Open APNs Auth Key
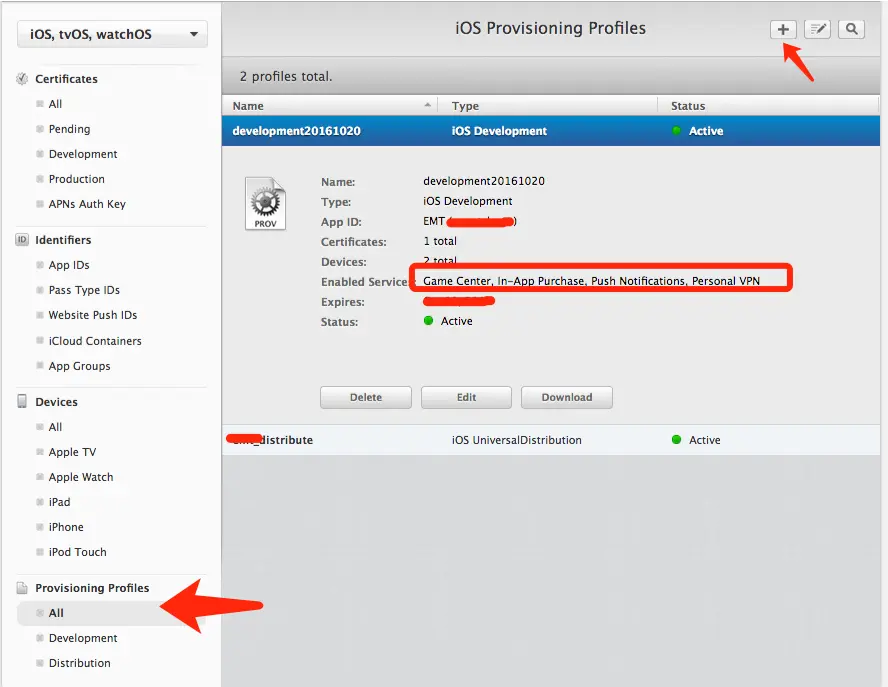888x687 pixels. click(x=87, y=204)
